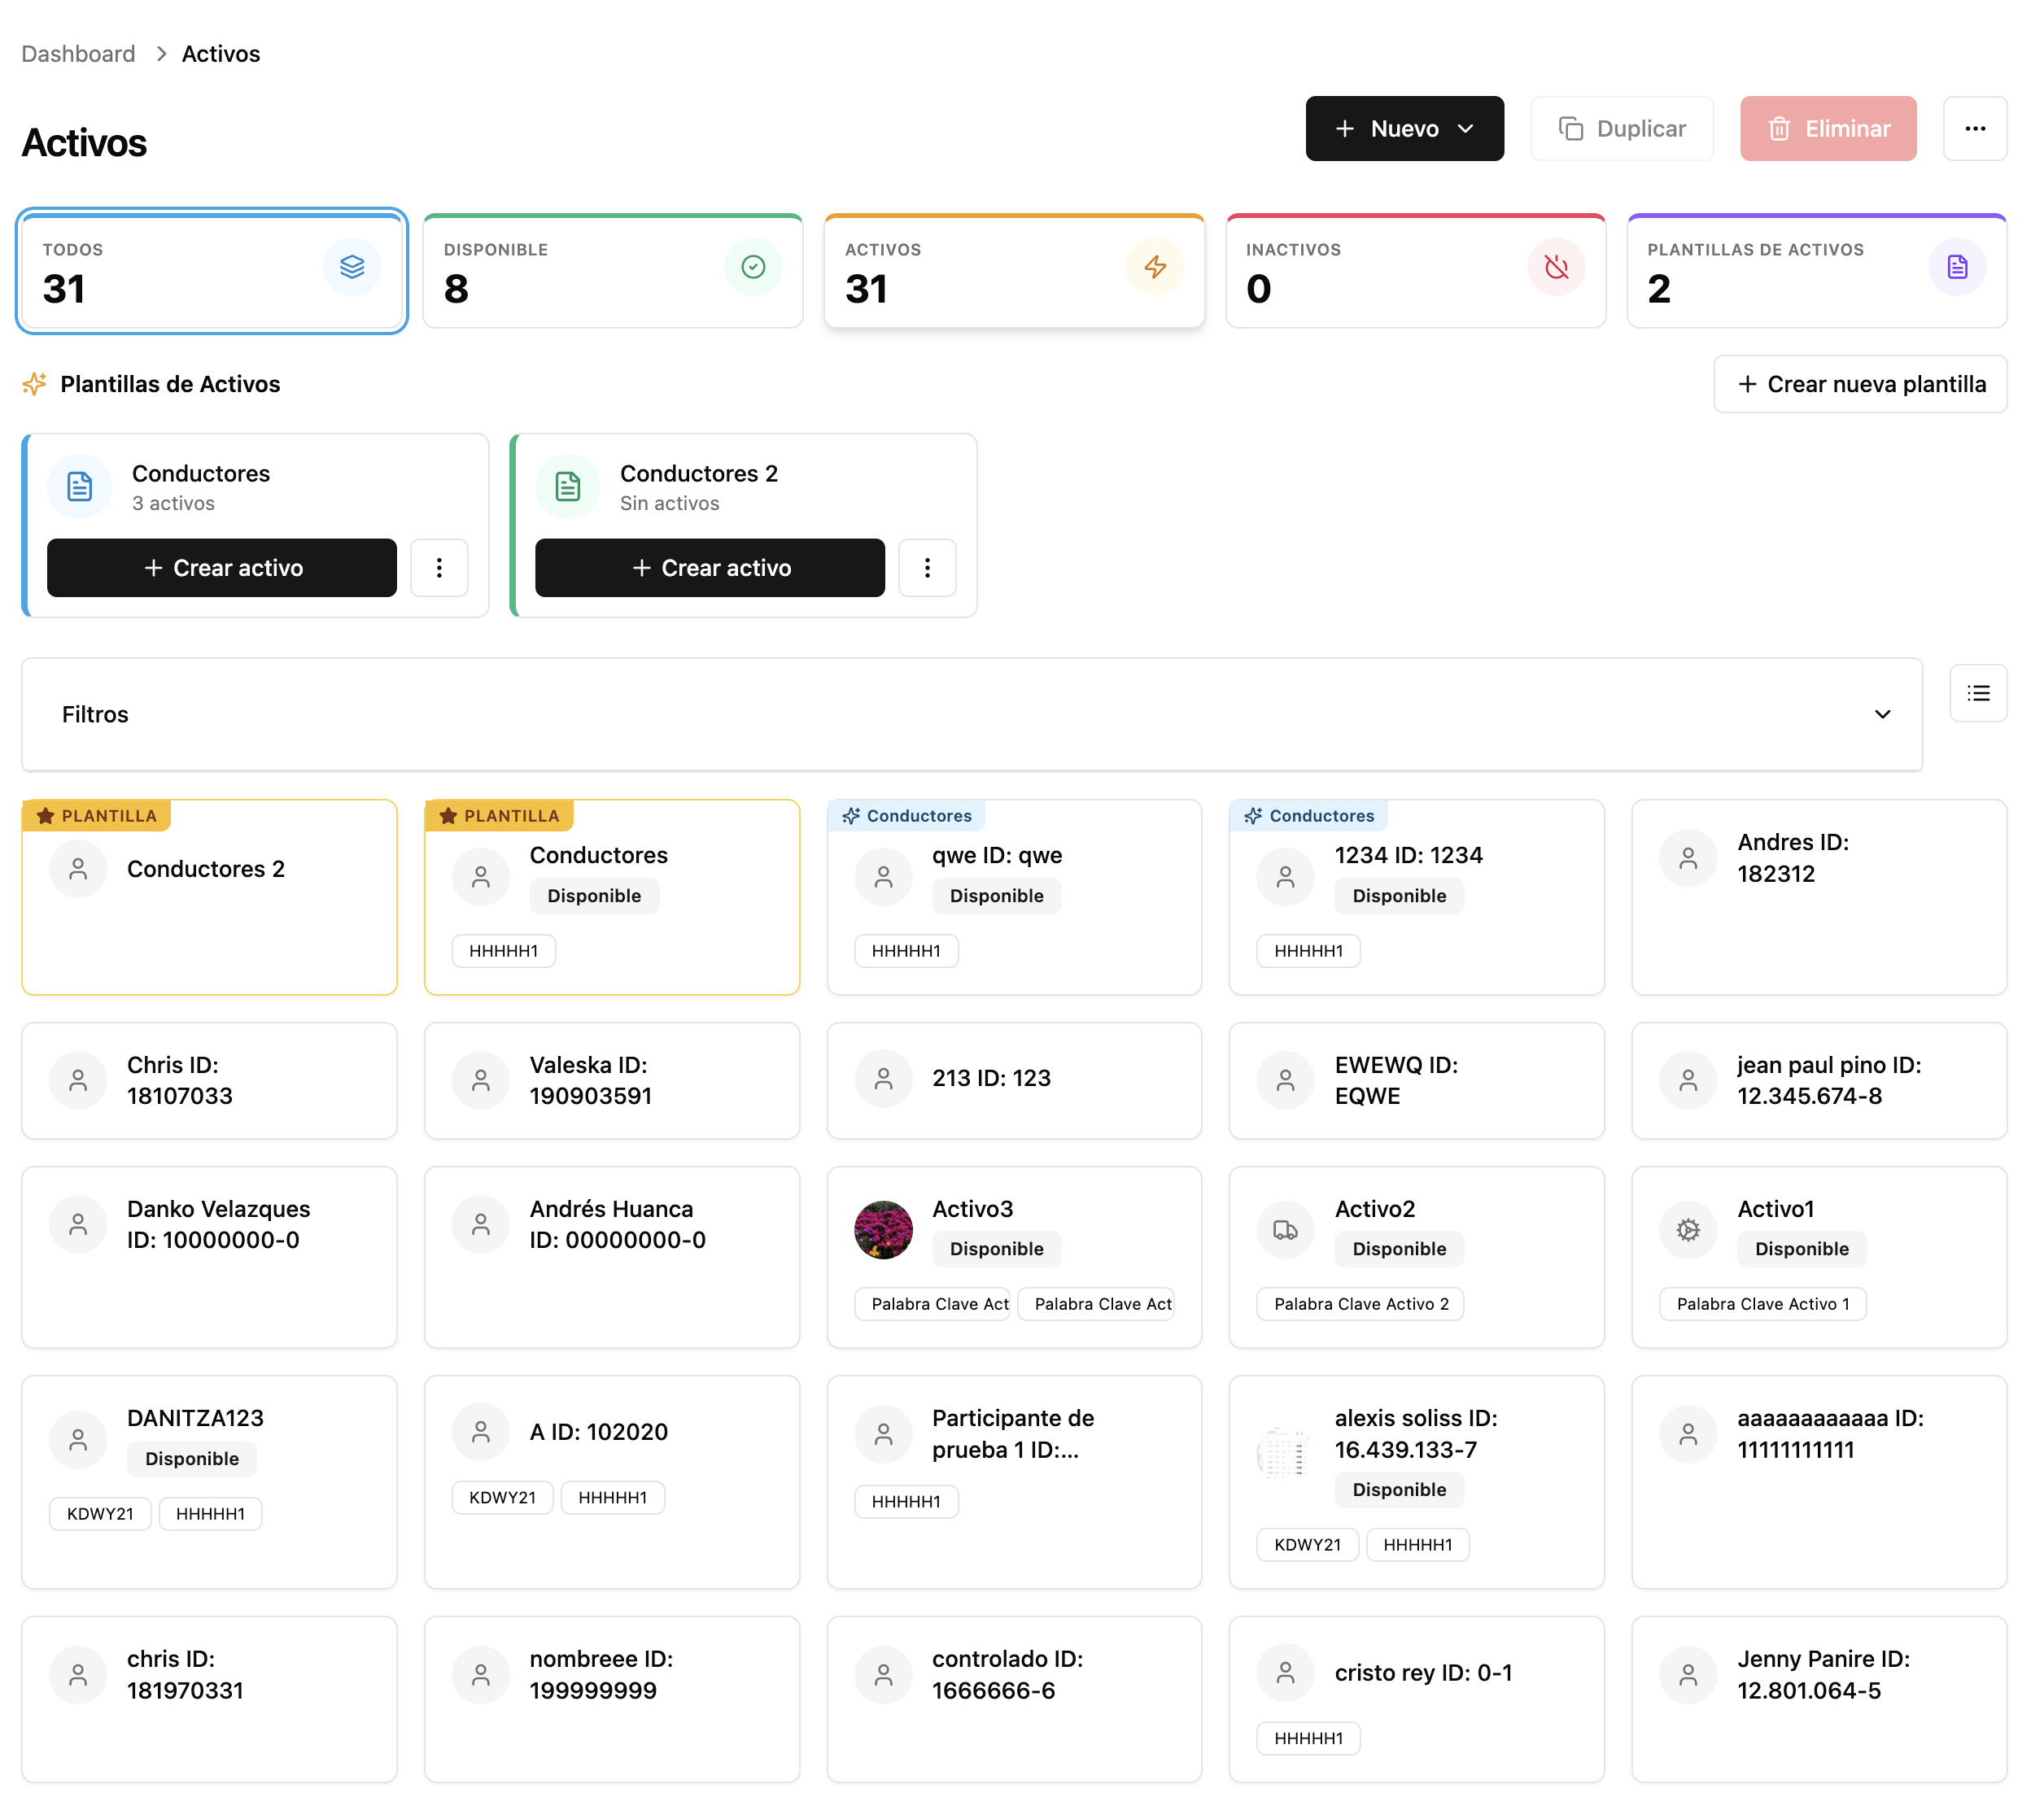This screenshot has width=2044, height=1806.
Task: Select the Todos 31 tab card
Action: [x=211, y=271]
